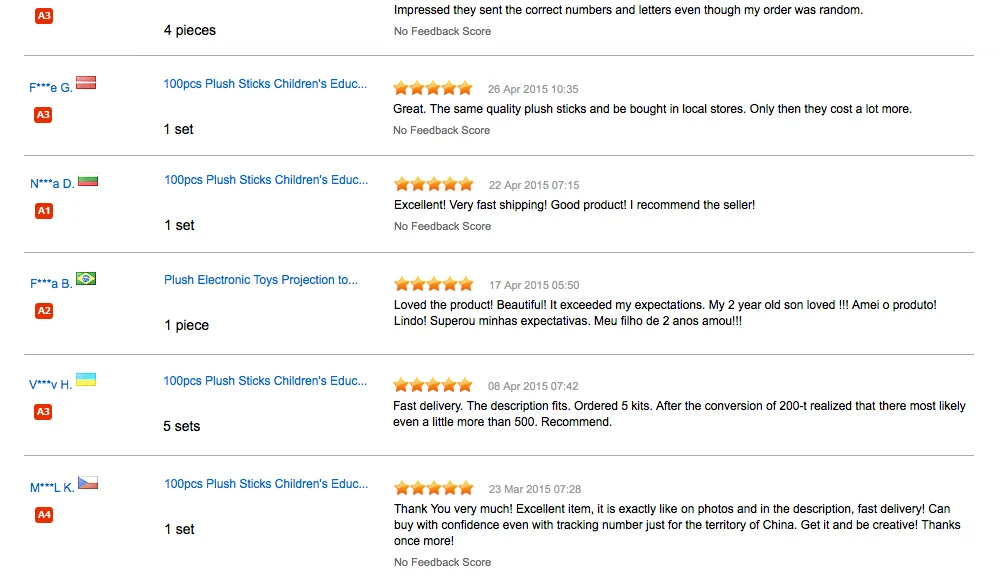Click the A3 badge under V***v H.
This screenshot has width=1000, height=585.
[x=43, y=411]
